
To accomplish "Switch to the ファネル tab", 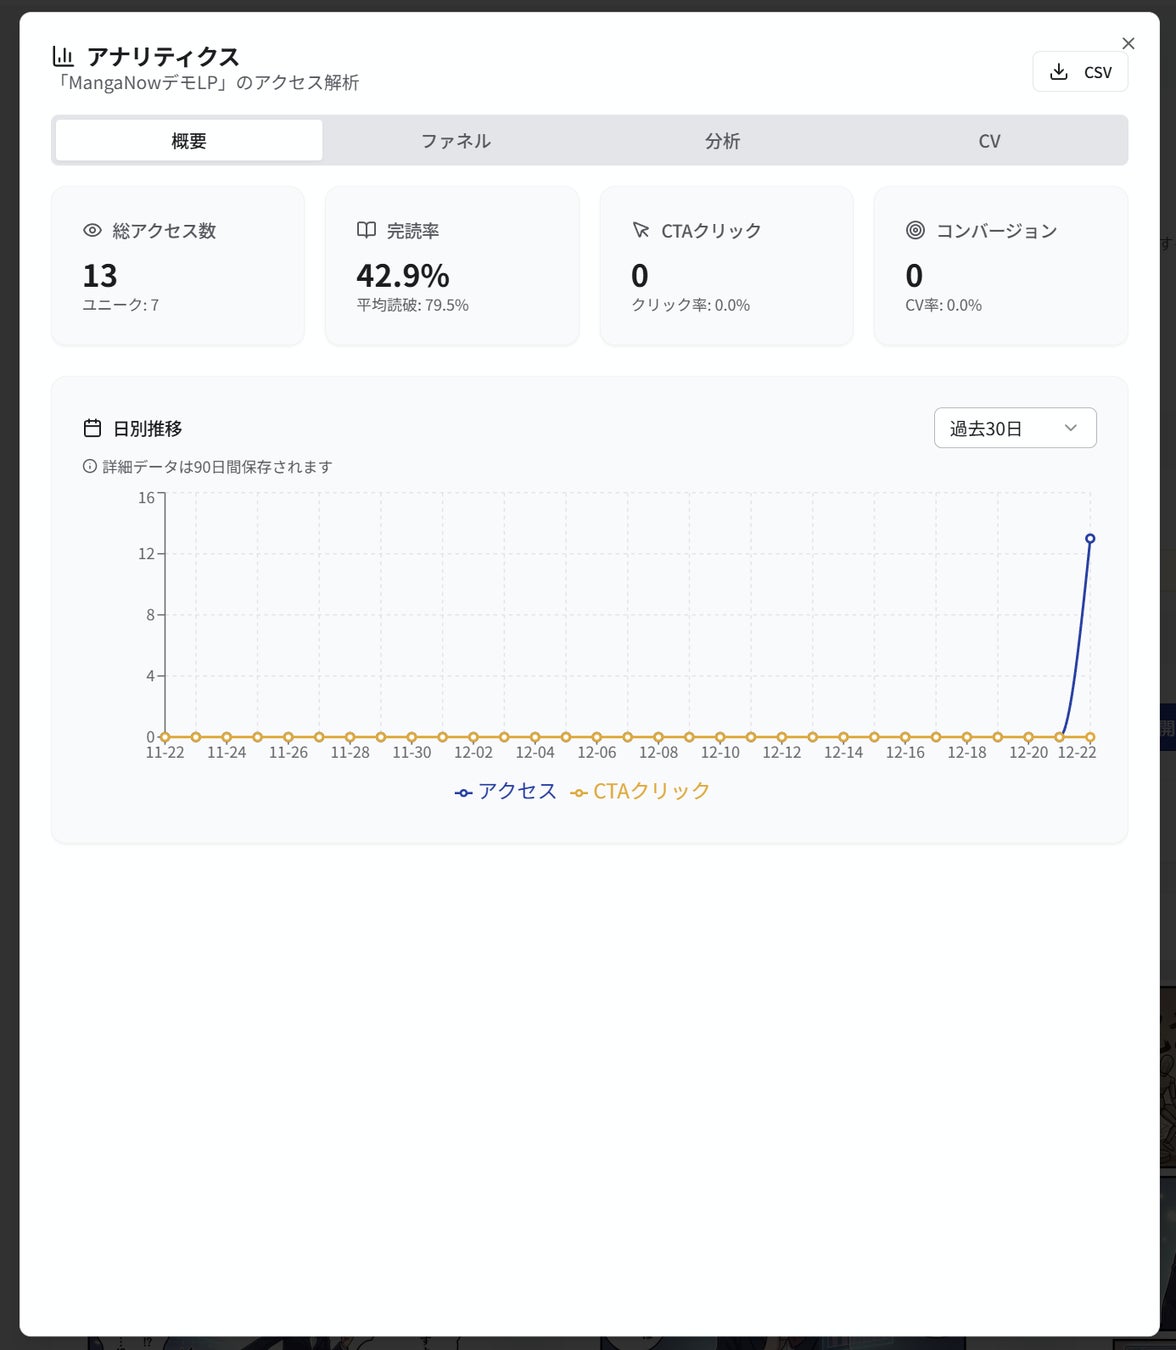I will [456, 141].
